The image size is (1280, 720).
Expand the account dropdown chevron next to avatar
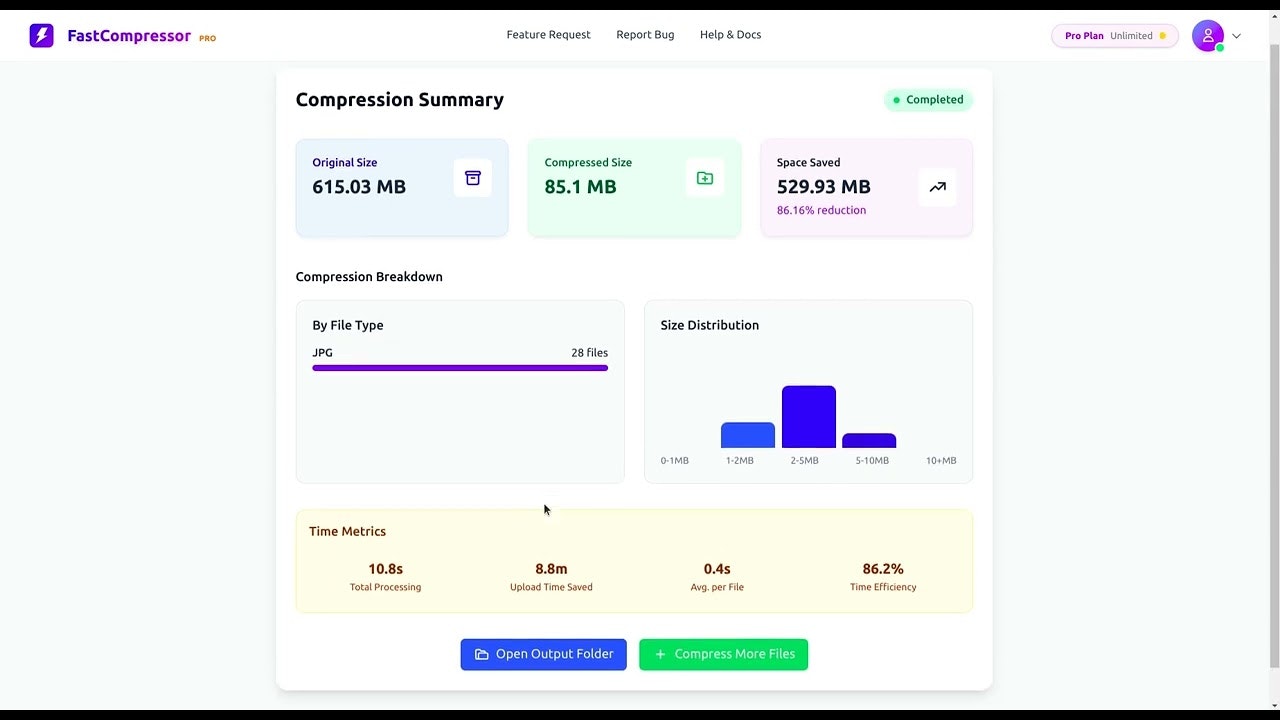click(1236, 35)
